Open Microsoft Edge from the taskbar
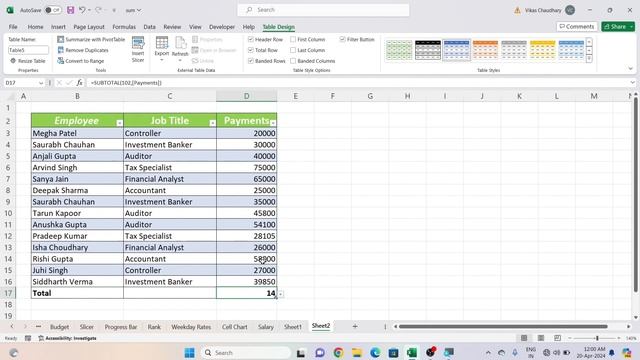The height and width of the screenshot is (360, 640). point(375,353)
